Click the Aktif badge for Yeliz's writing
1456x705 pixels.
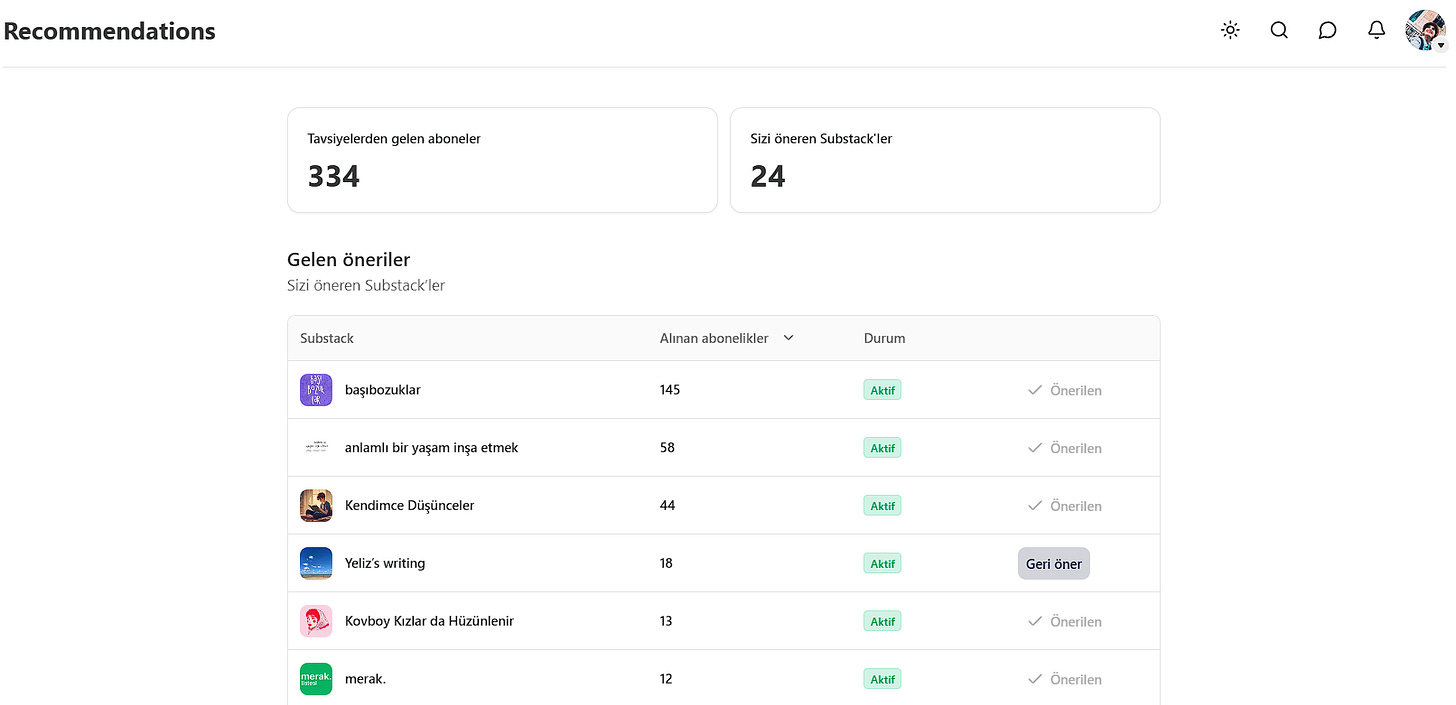click(x=882, y=564)
